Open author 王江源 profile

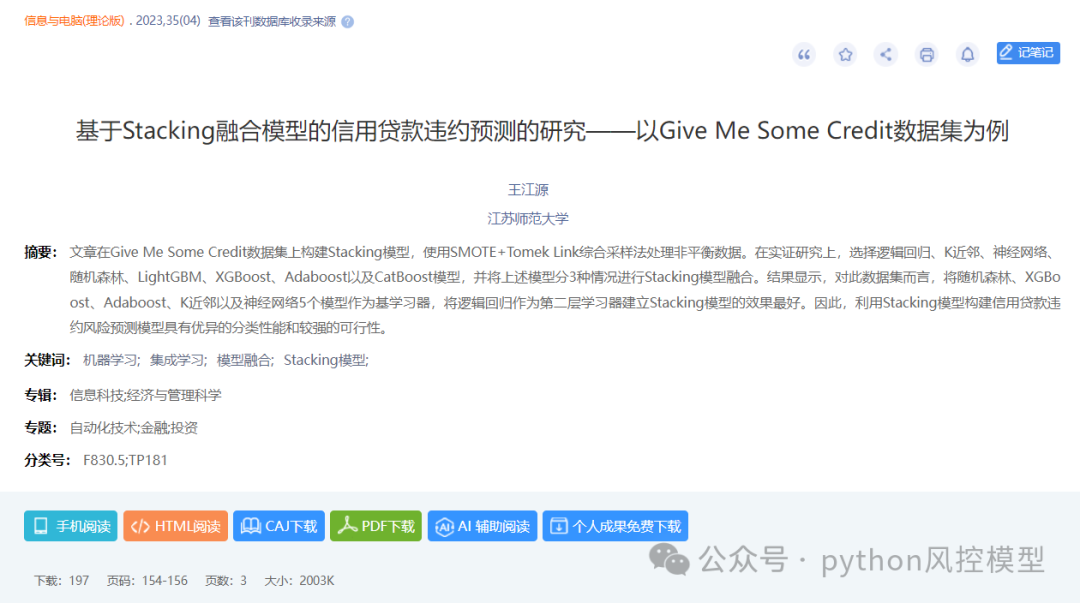pos(528,190)
